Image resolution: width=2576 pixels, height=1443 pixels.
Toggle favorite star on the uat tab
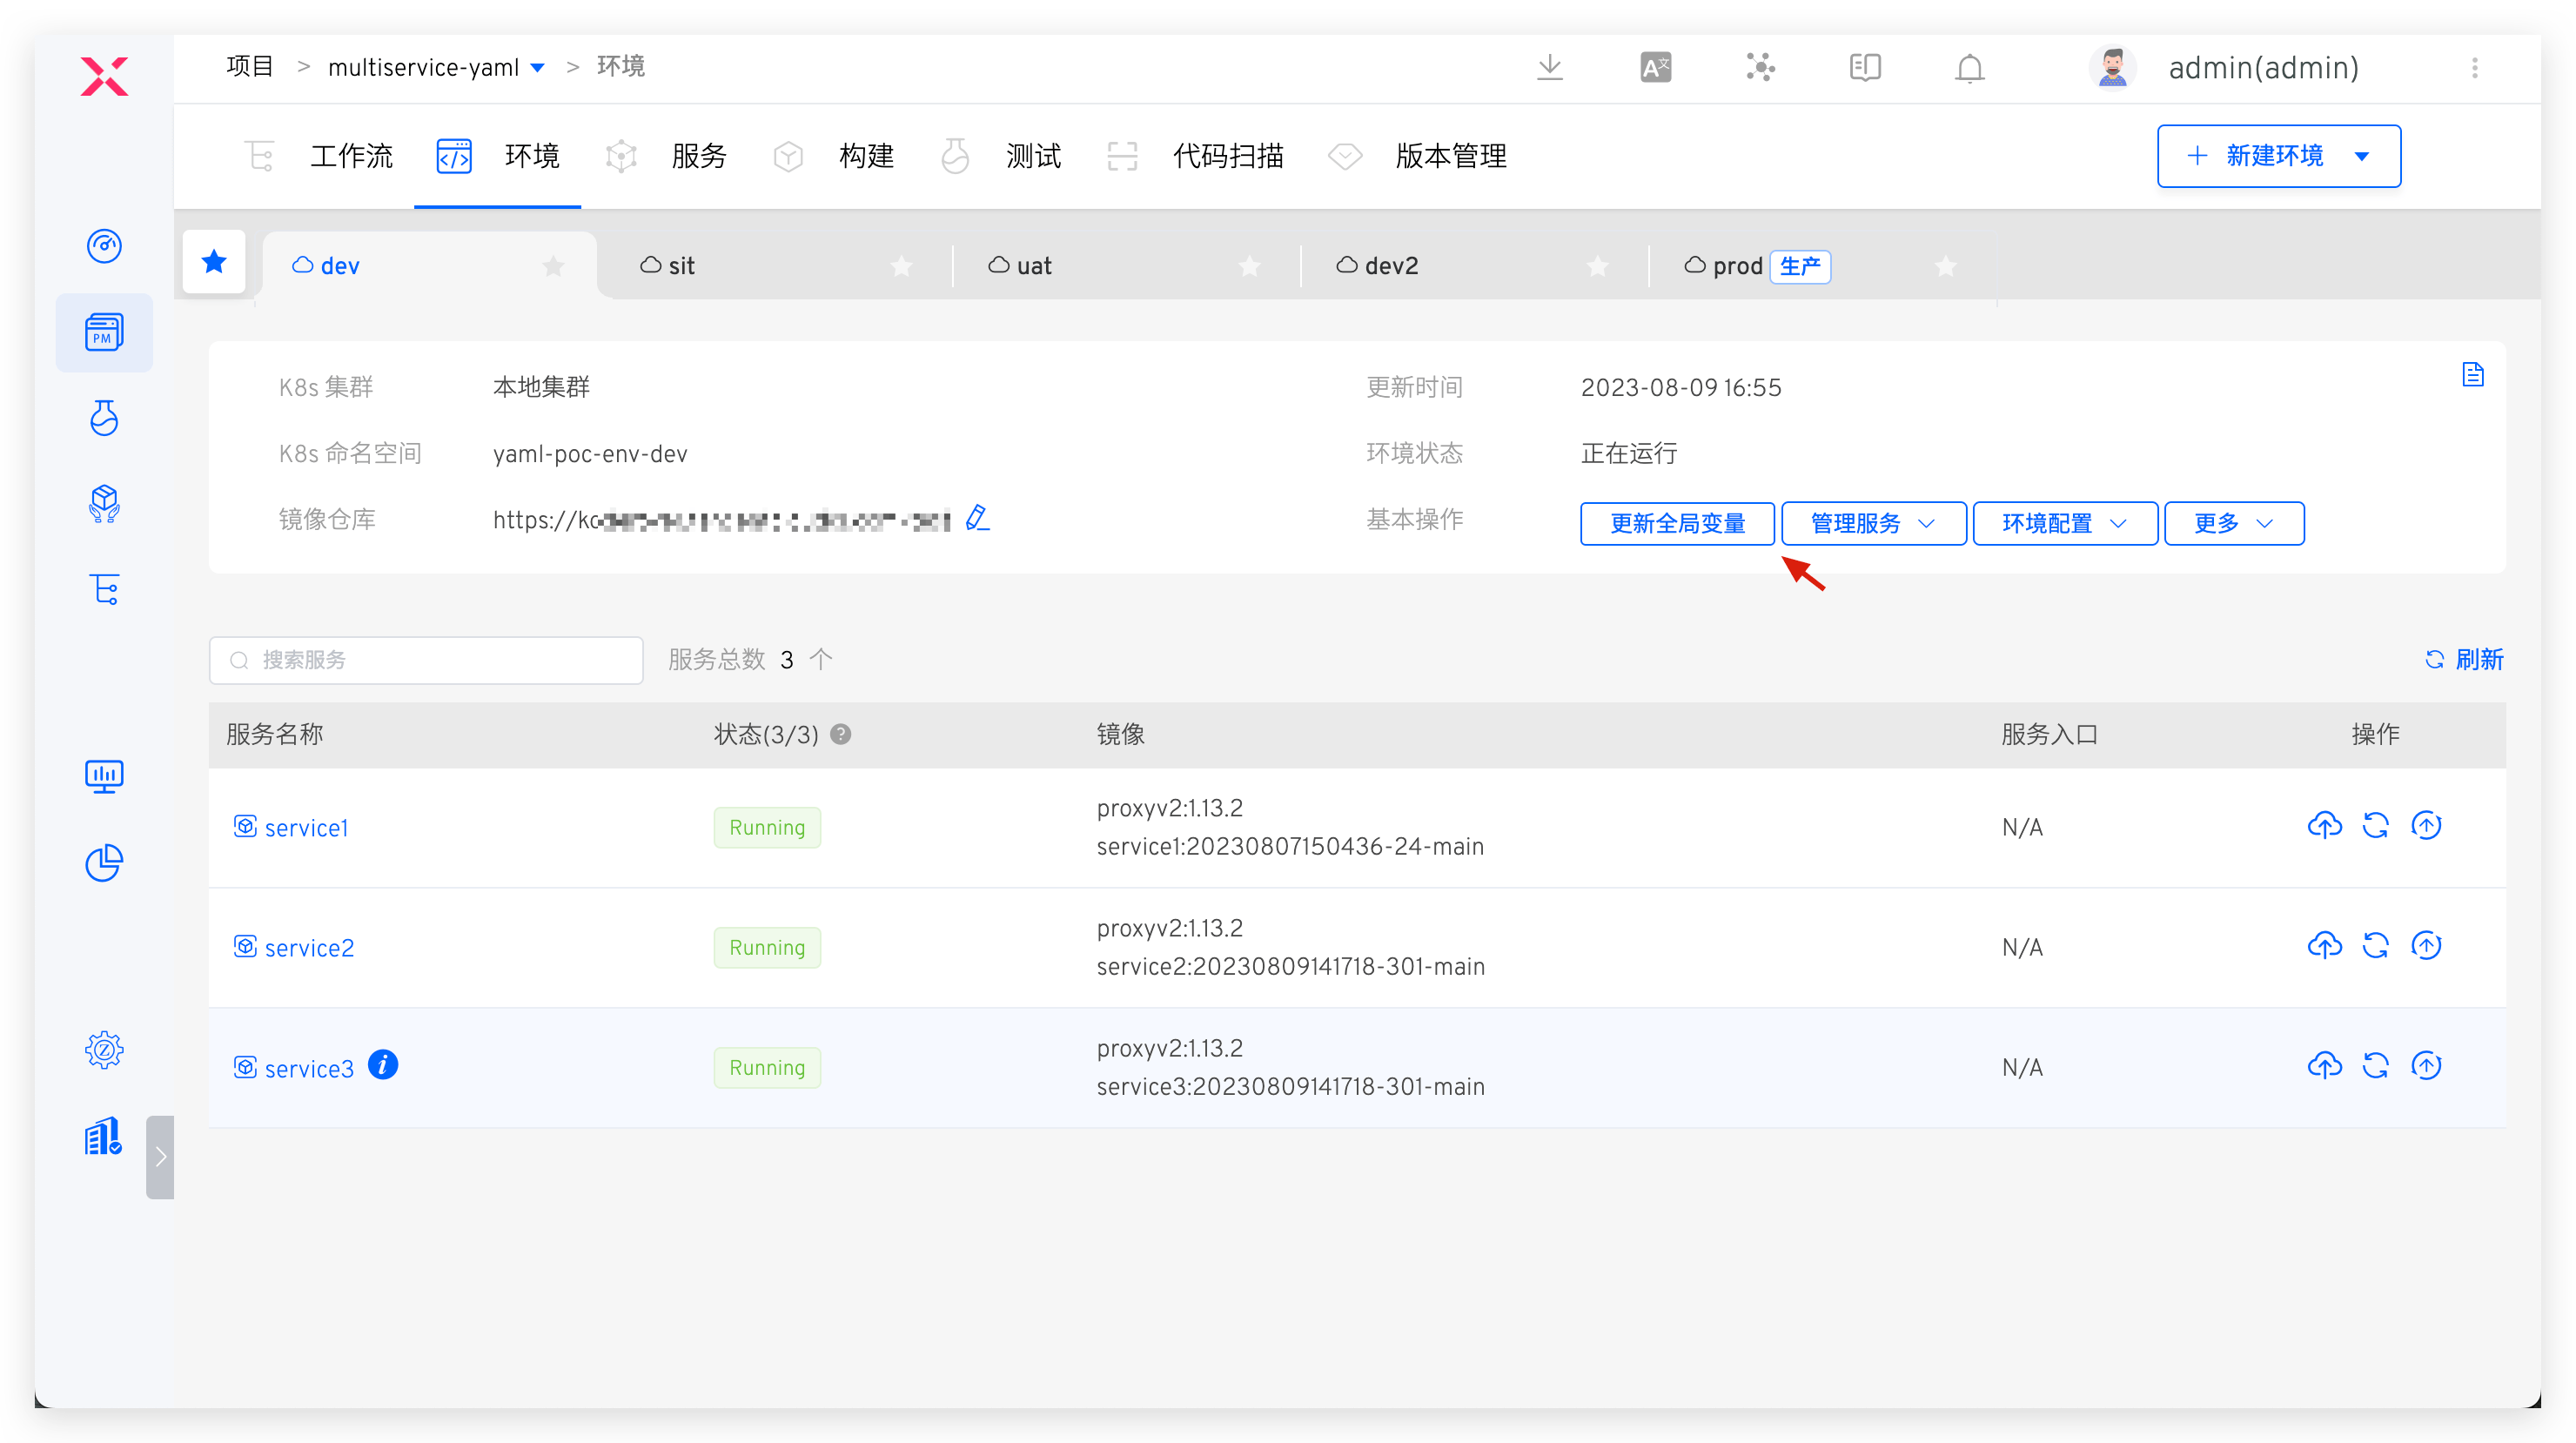1249,266
